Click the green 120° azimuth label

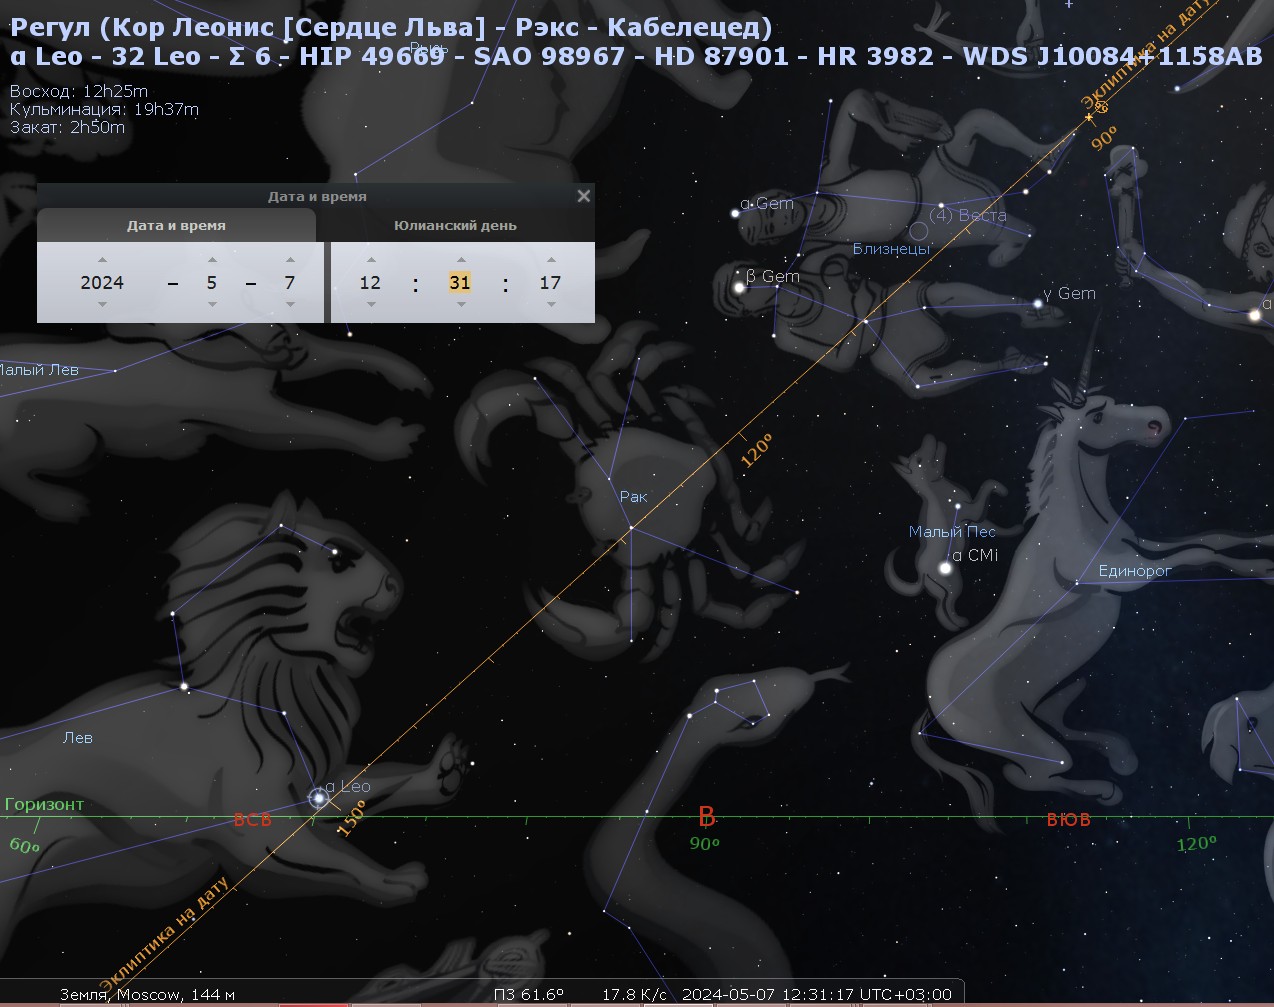click(x=1196, y=844)
